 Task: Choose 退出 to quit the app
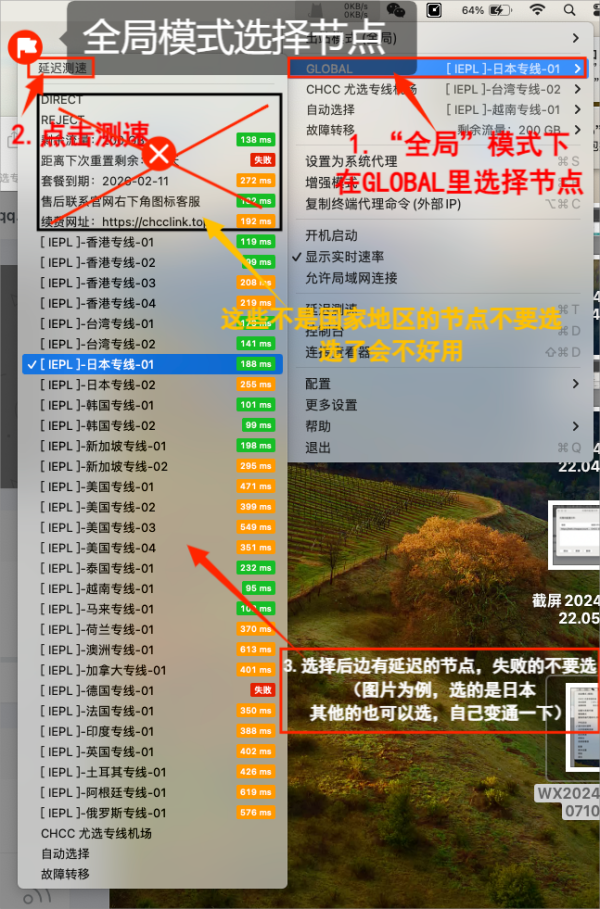(438, 447)
